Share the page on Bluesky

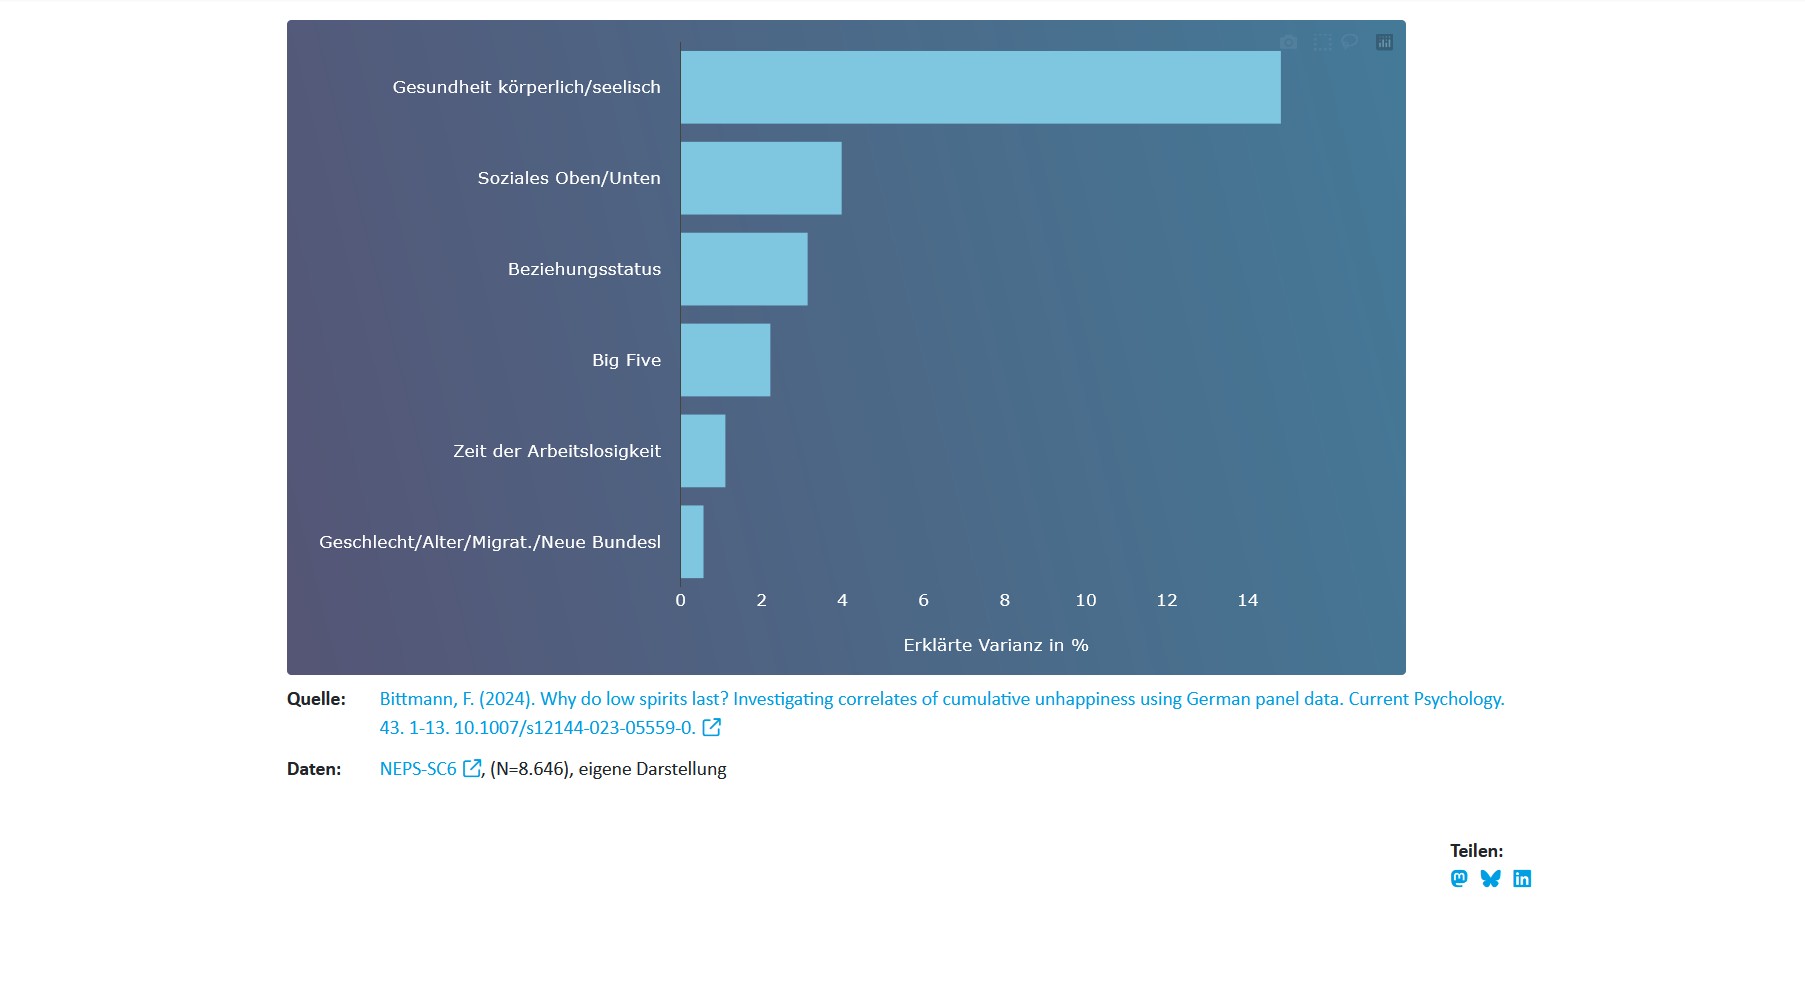pyautogui.click(x=1490, y=879)
